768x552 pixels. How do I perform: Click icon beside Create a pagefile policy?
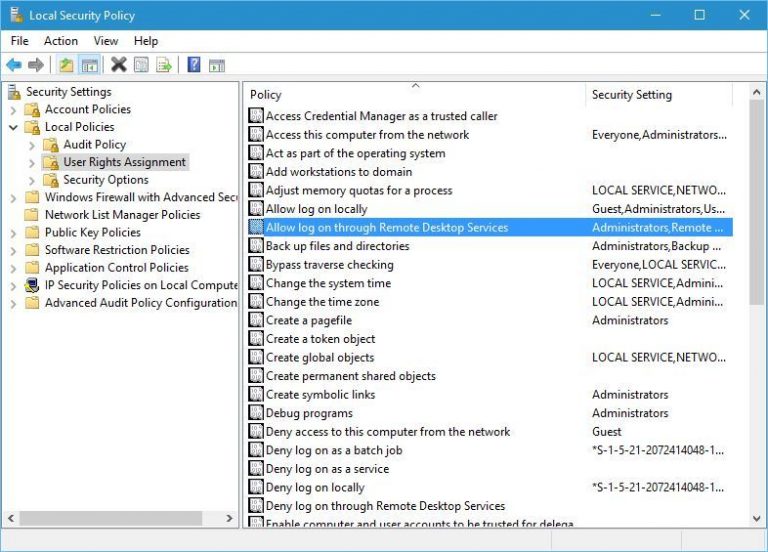coord(256,320)
